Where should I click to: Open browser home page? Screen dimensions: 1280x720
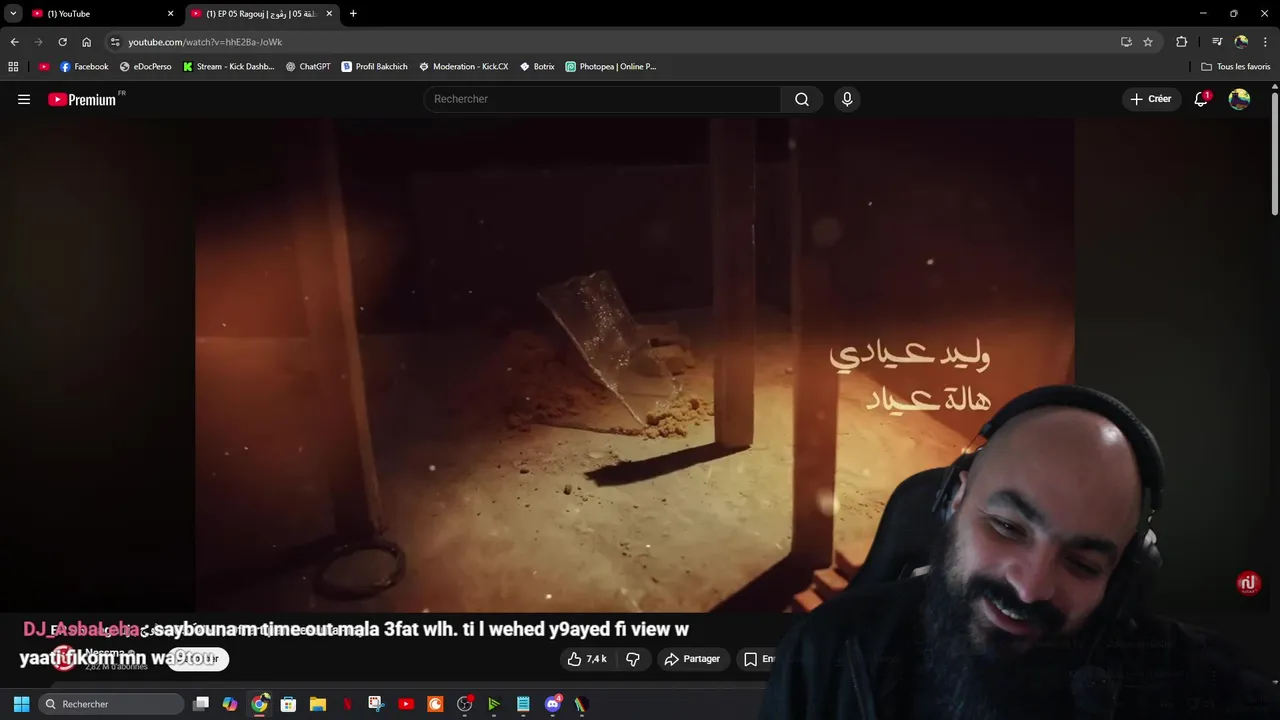87,42
